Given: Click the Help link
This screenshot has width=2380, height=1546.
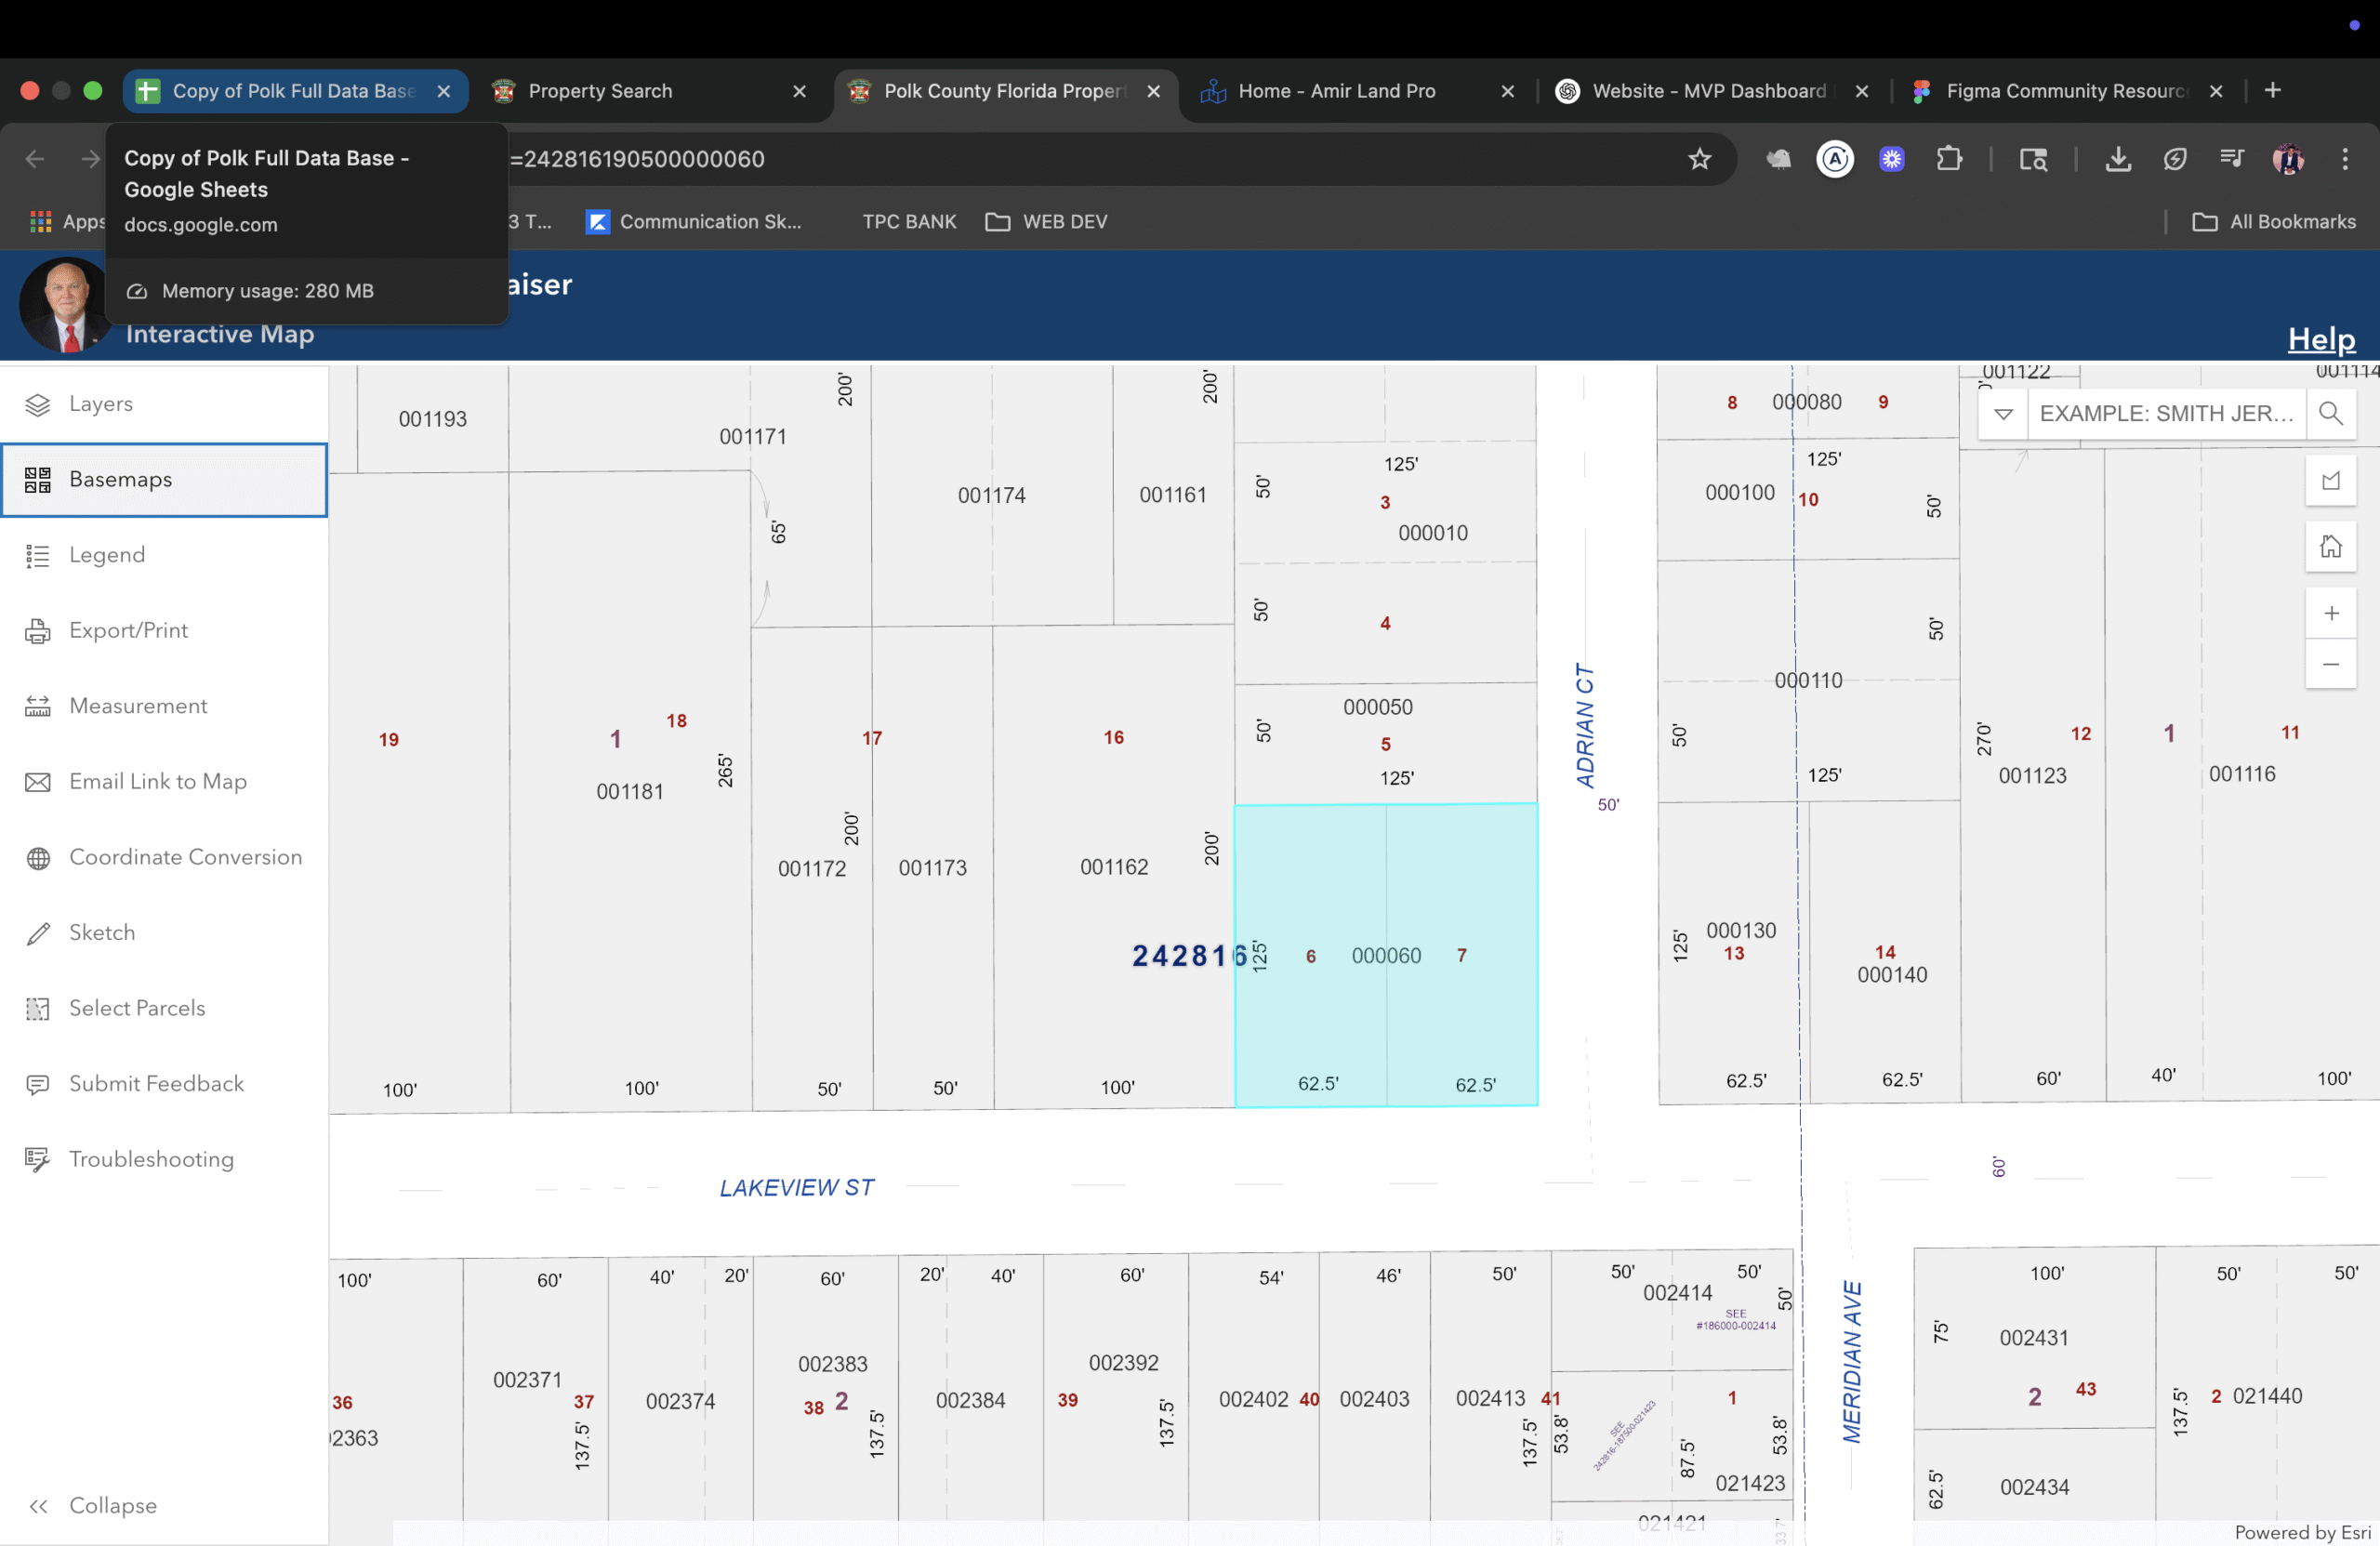Looking at the screenshot, I should tap(2321, 339).
